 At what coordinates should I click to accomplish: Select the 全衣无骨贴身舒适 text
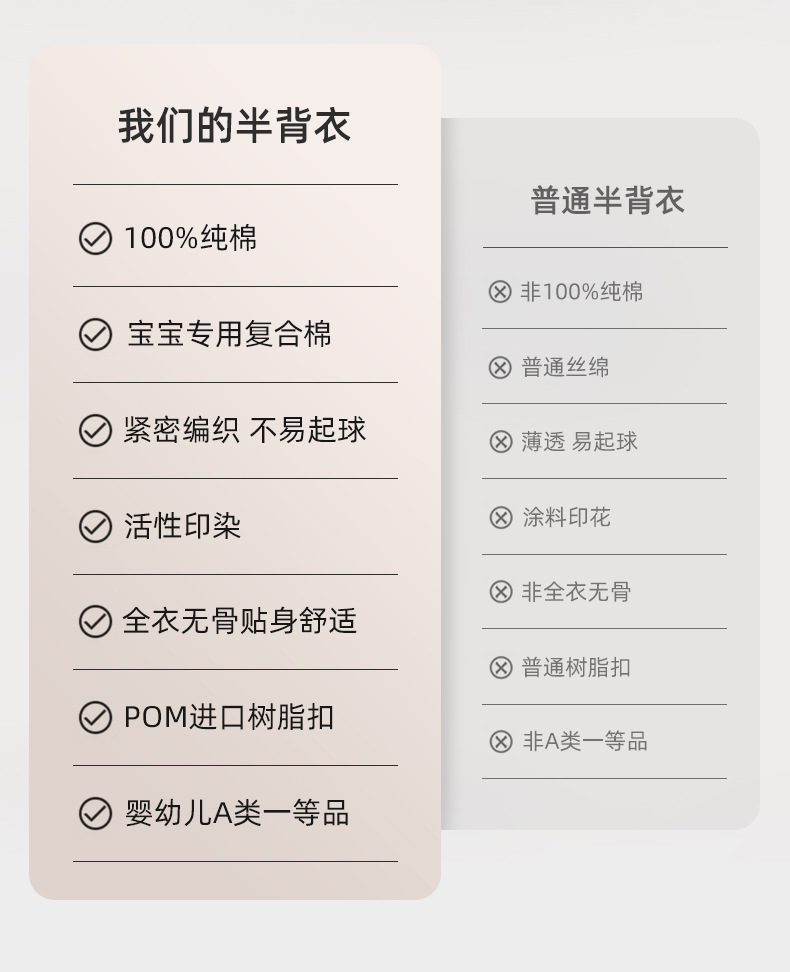240,621
